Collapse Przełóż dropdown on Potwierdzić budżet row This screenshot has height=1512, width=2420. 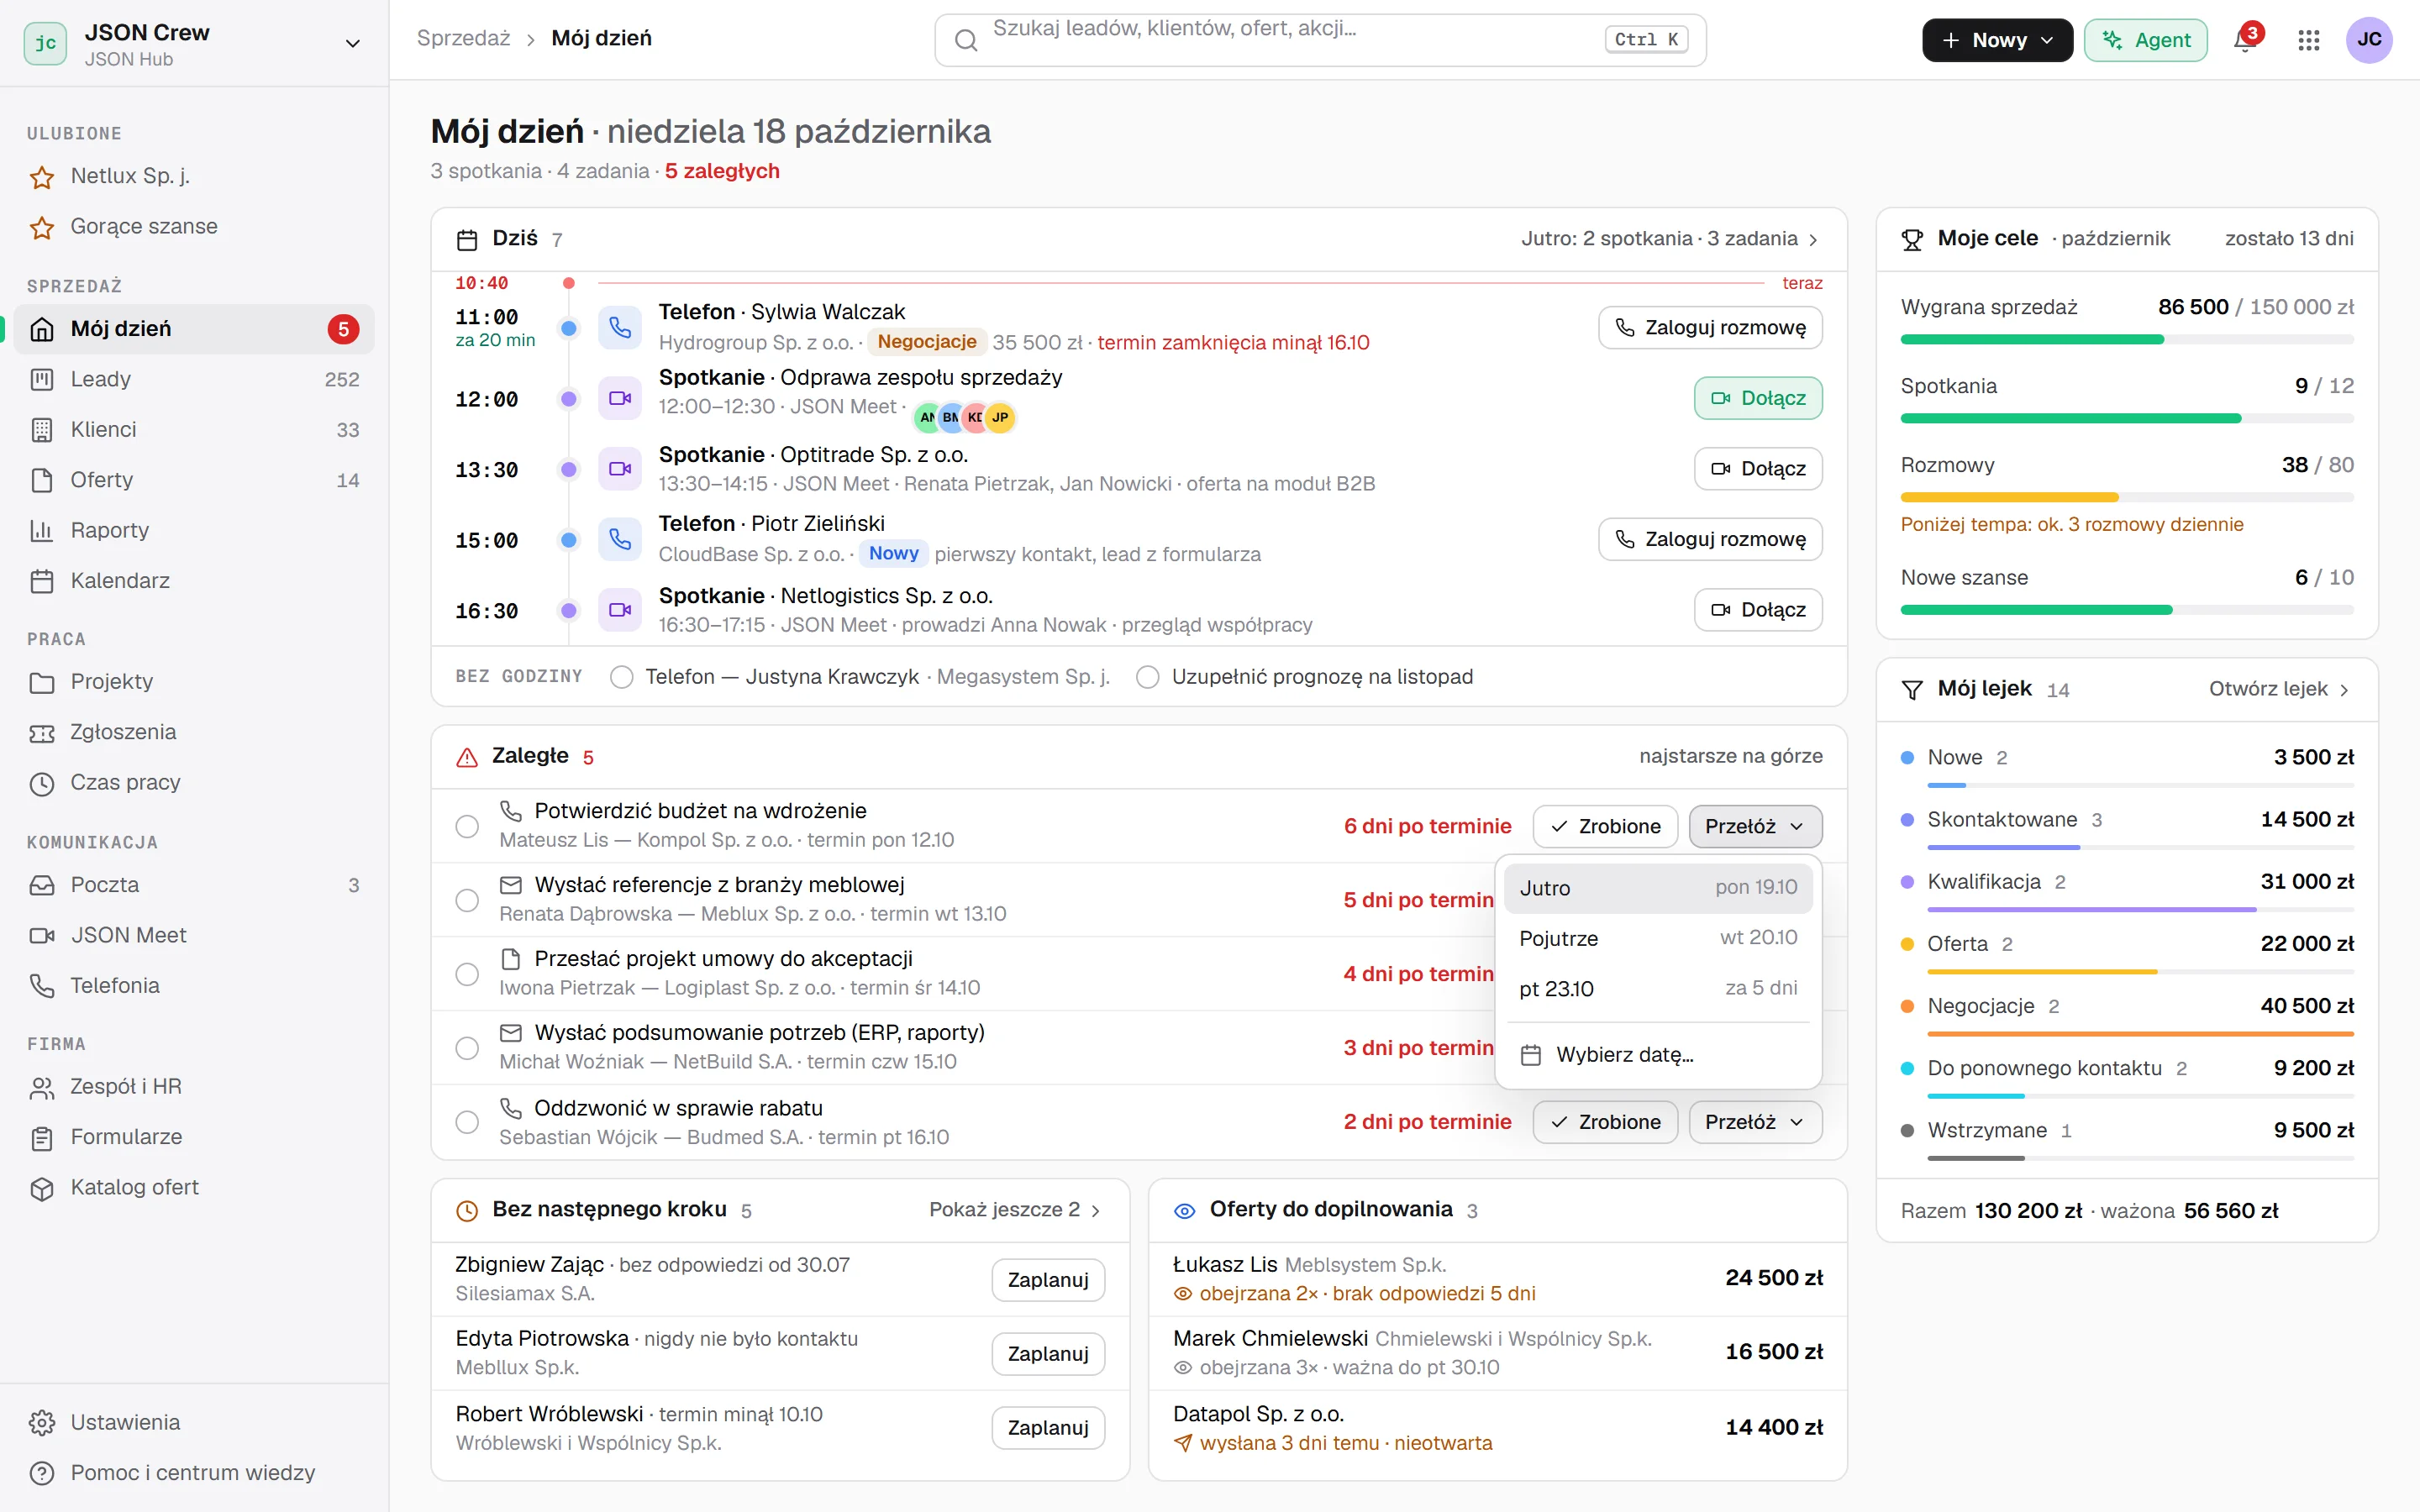click(x=1755, y=826)
